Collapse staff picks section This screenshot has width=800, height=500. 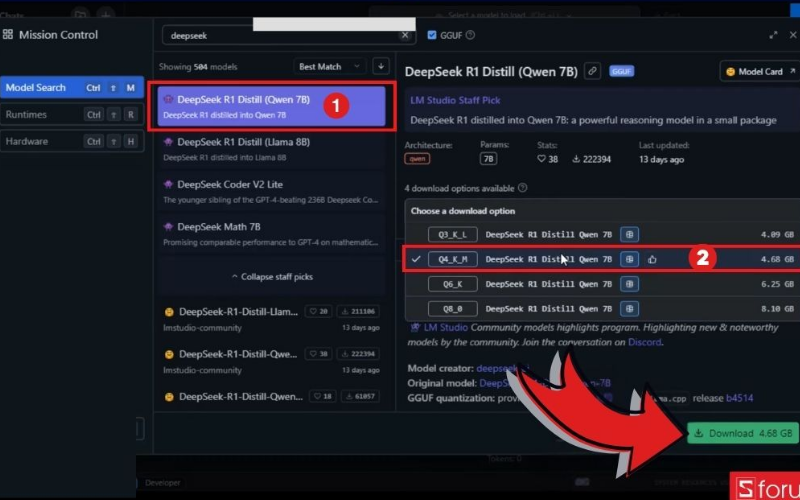[x=272, y=277]
